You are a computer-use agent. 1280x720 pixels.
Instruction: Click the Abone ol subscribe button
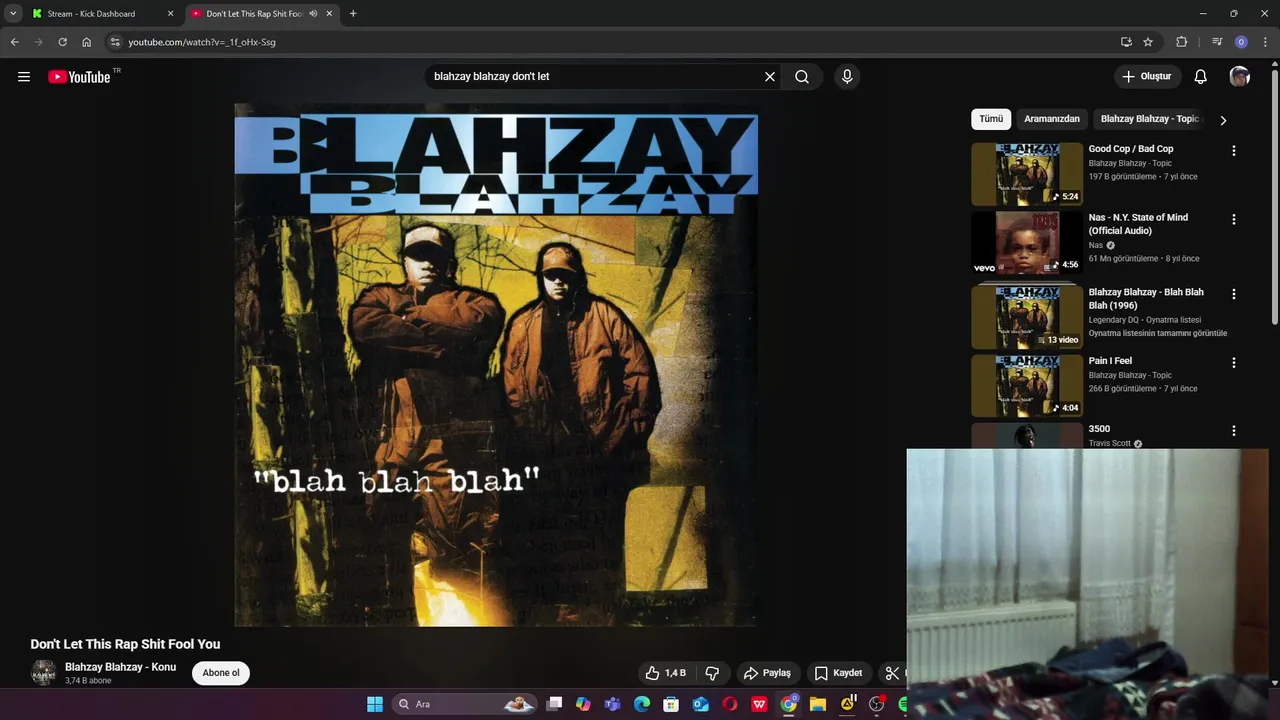tap(221, 673)
